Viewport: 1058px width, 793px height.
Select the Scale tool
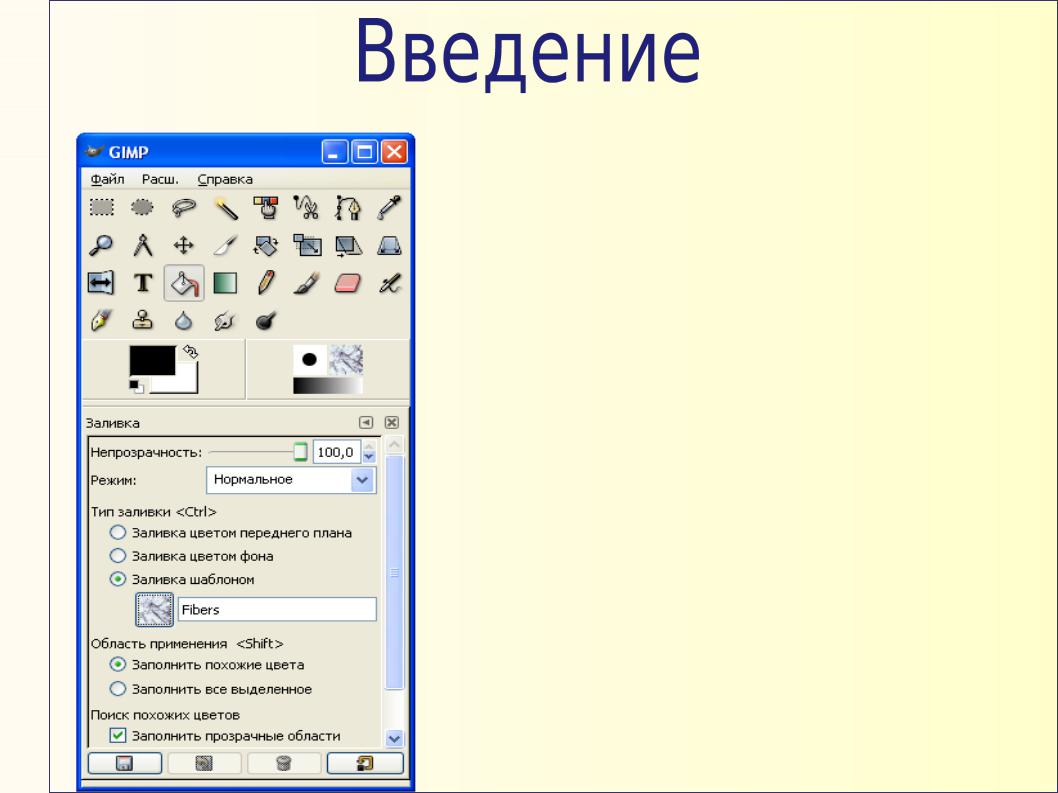click(x=307, y=245)
